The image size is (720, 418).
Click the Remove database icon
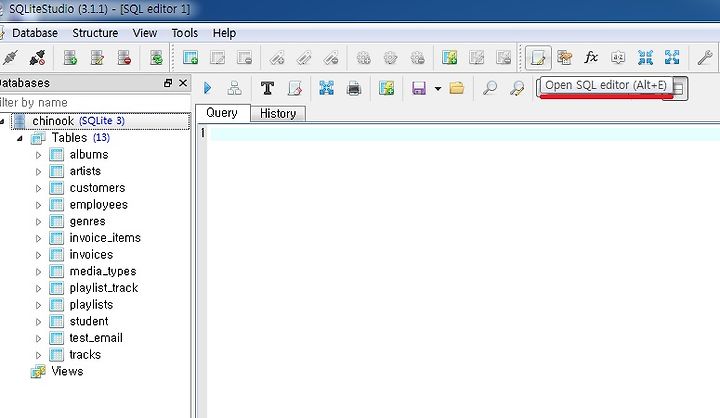point(124,58)
